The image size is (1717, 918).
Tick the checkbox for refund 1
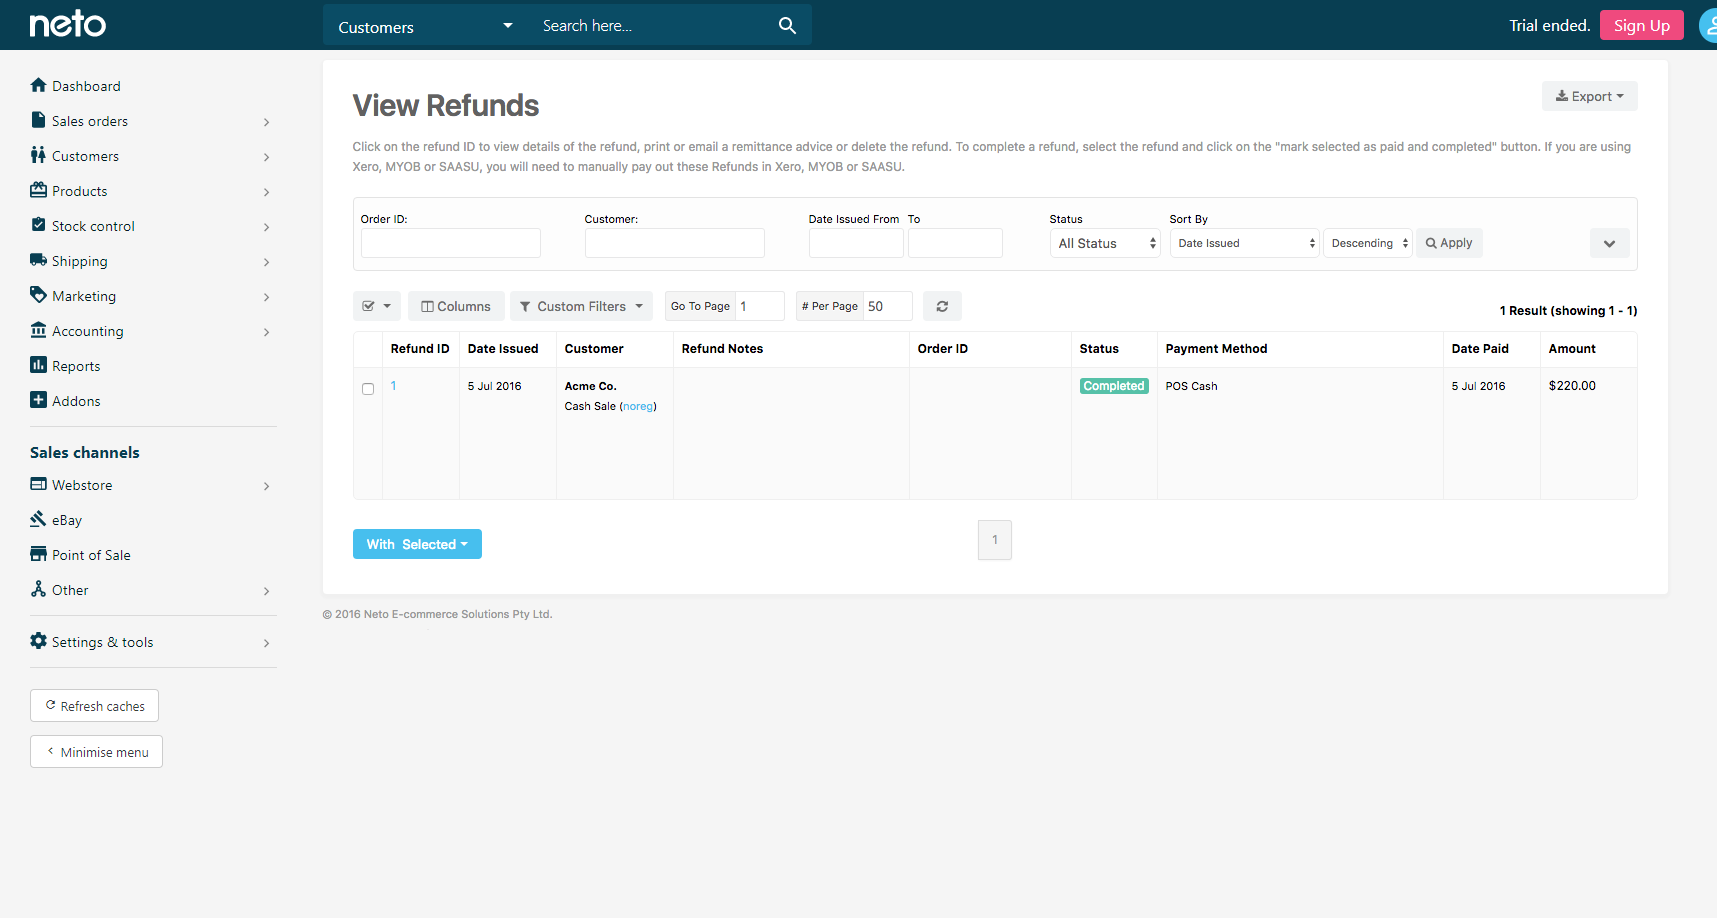(x=368, y=389)
